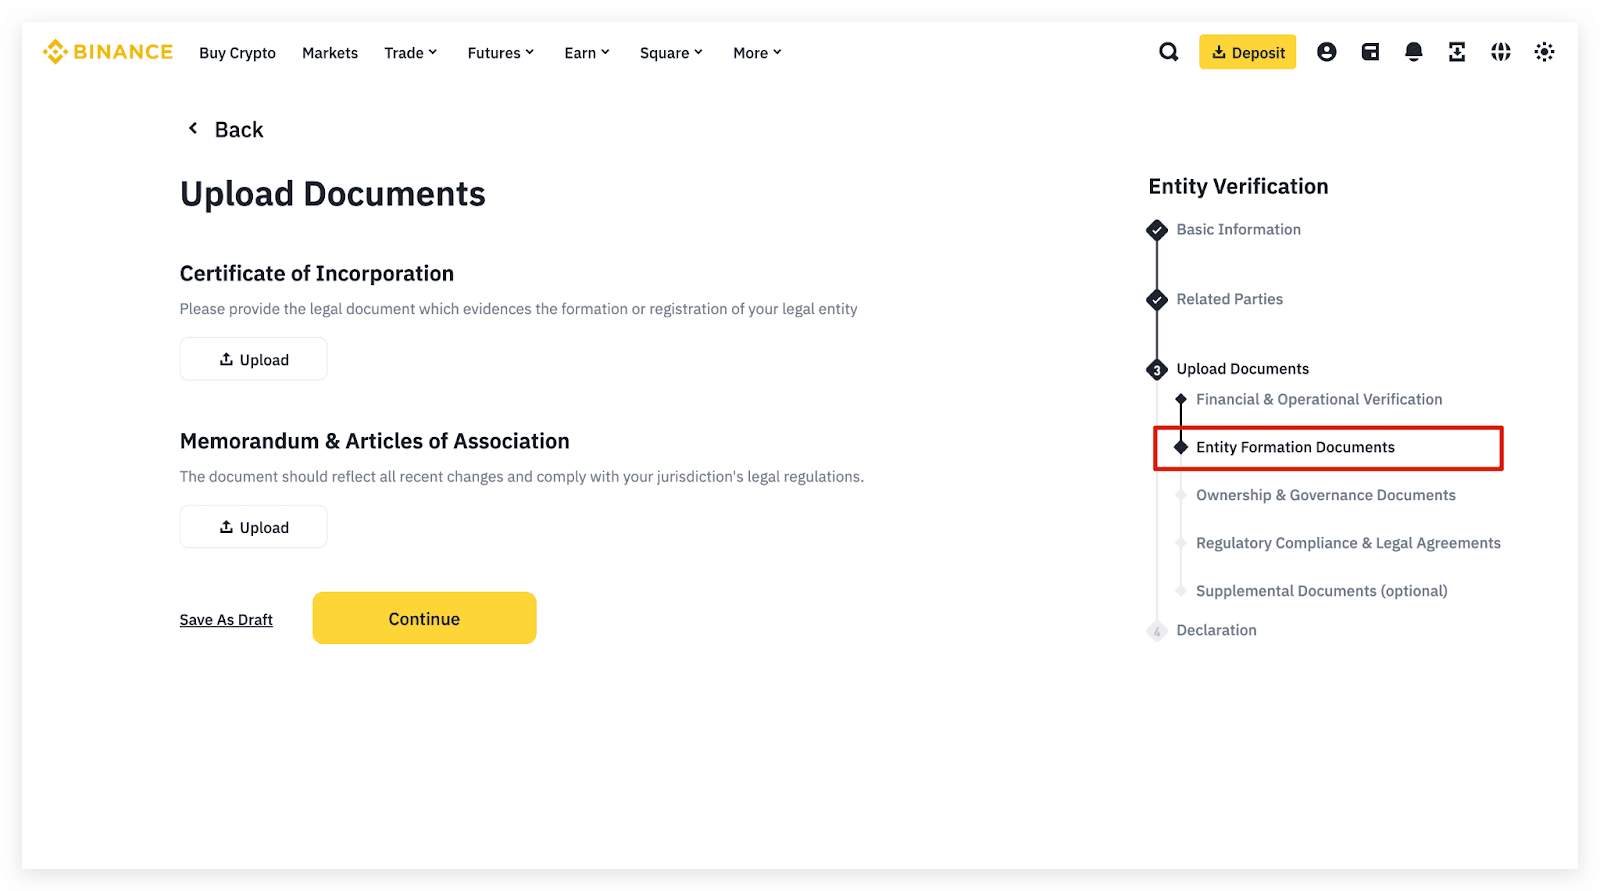Click the Save As Draft link
This screenshot has height=891, width=1600.
(226, 620)
